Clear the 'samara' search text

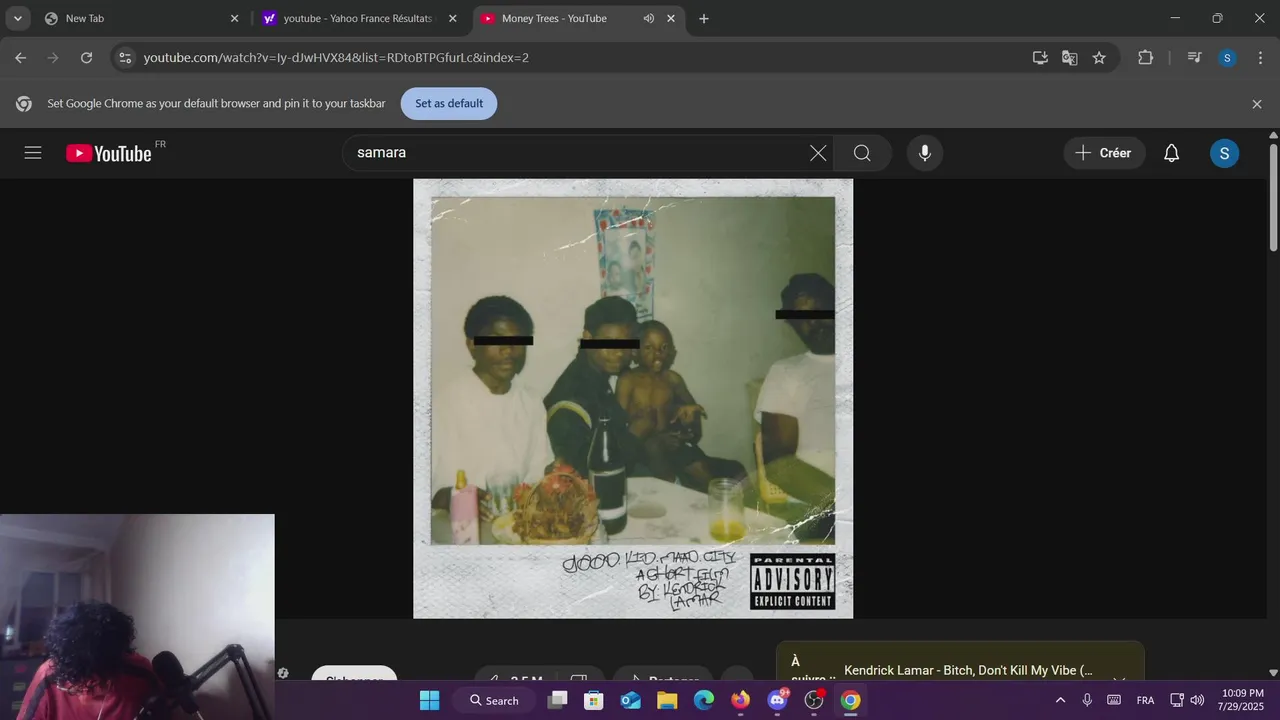[818, 153]
